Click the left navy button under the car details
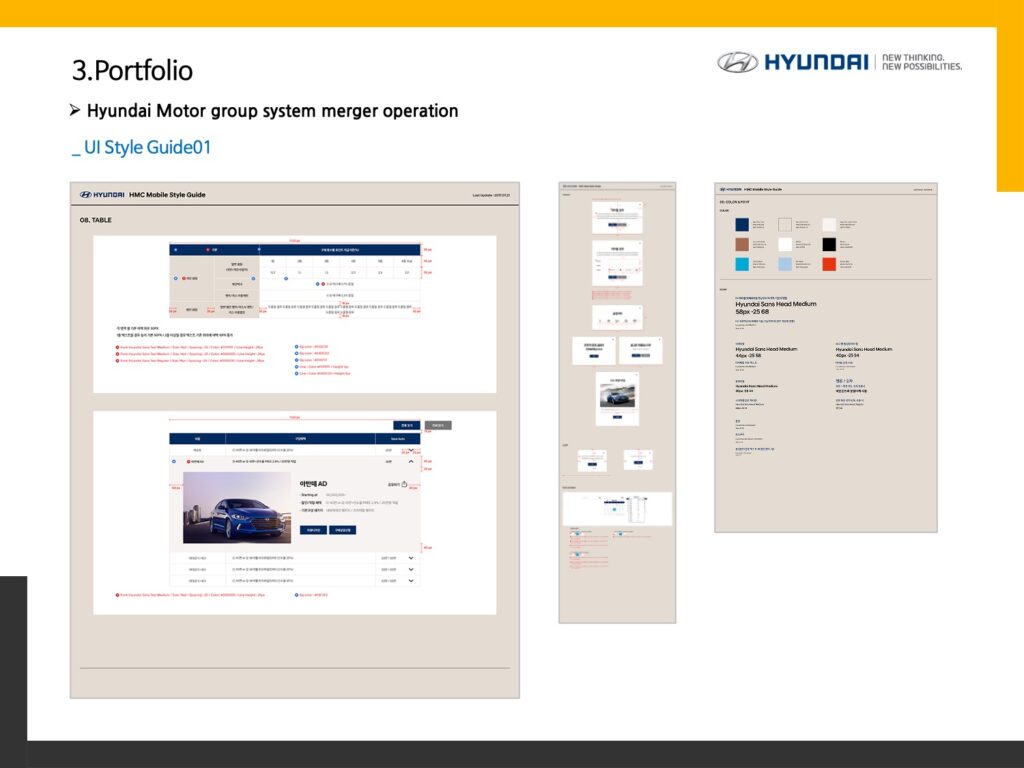1024x768 pixels. [313, 529]
